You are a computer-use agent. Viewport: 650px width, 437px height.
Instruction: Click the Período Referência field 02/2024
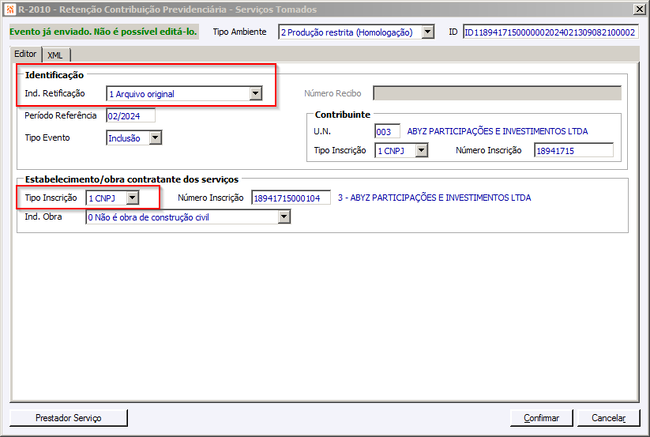(x=131, y=116)
